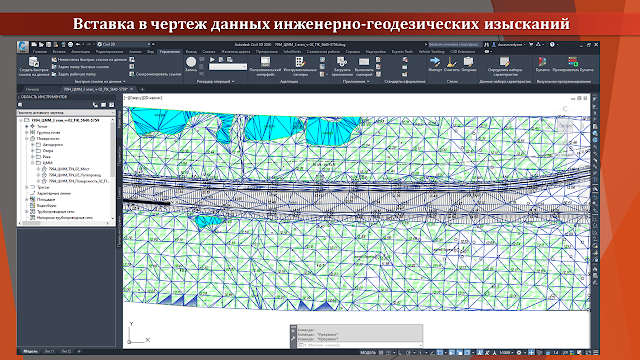This screenshot has height=360, width=640.
Task: Click Set shortcuts folder (Задать папку быстрых ссылок)
Action: click(80, 67)
